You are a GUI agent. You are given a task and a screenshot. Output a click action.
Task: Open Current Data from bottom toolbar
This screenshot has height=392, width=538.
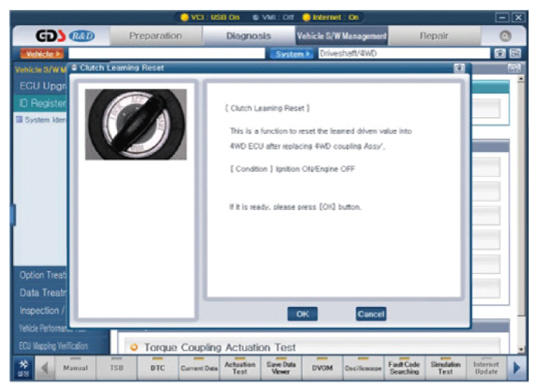click(x=199, y=368)
